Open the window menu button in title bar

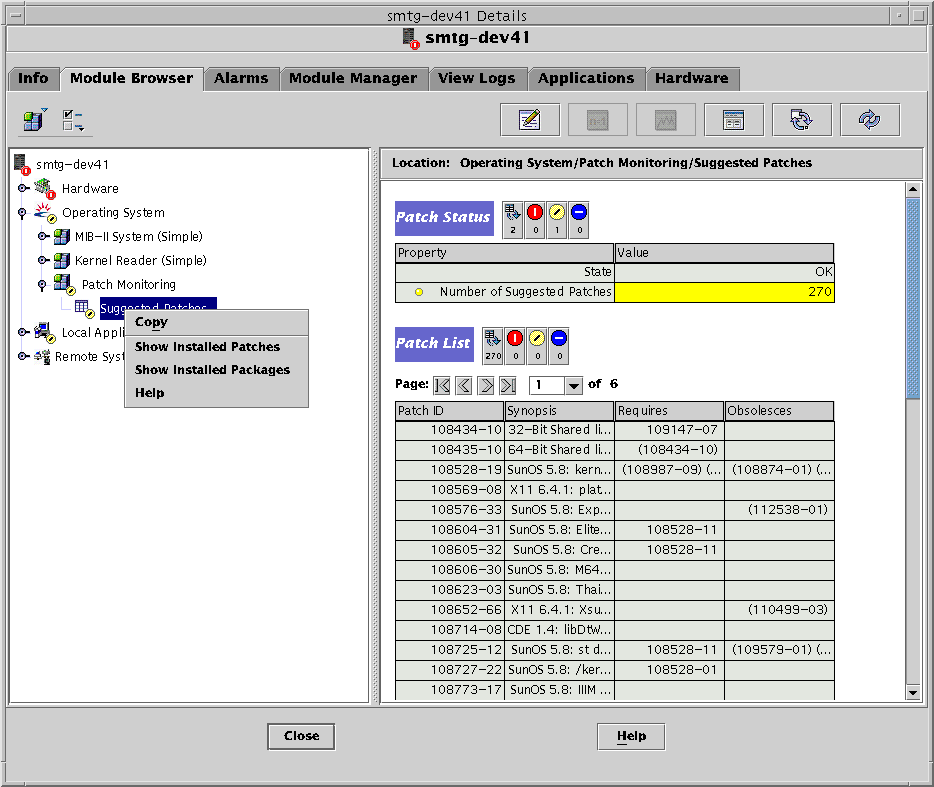[15, 15]
